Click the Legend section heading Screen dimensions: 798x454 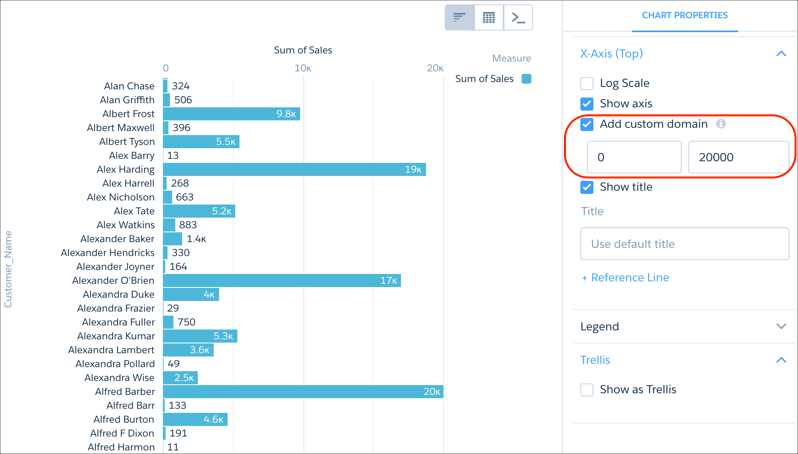point(600,326)
